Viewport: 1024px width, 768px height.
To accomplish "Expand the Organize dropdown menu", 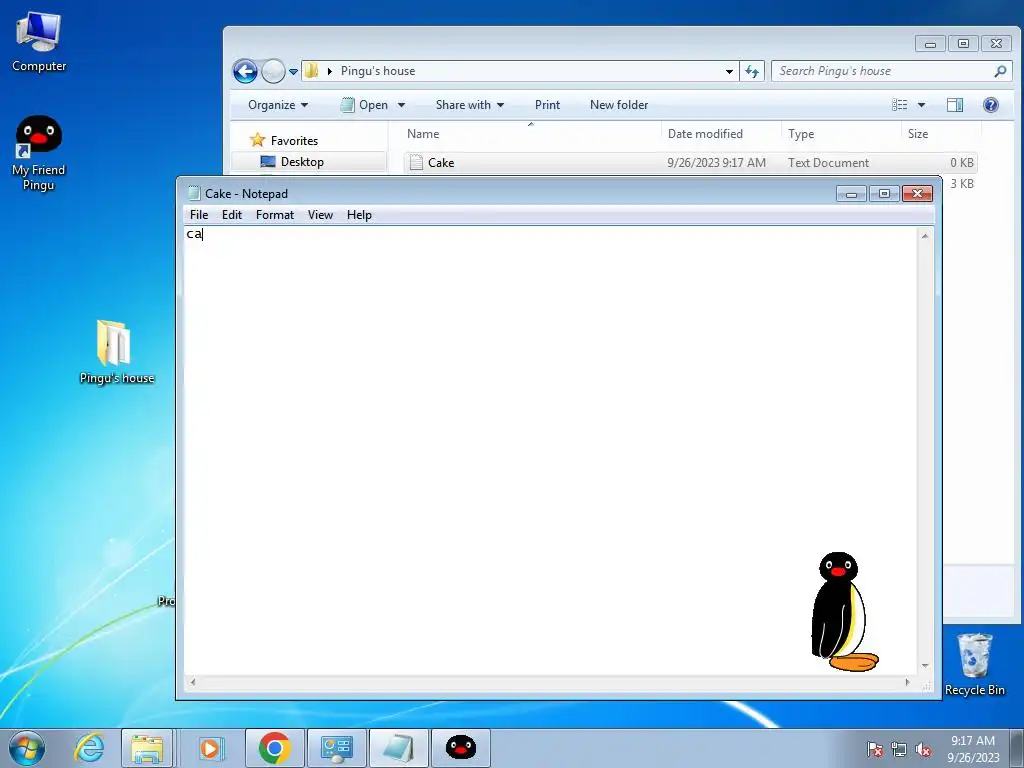I will [278, 104].
